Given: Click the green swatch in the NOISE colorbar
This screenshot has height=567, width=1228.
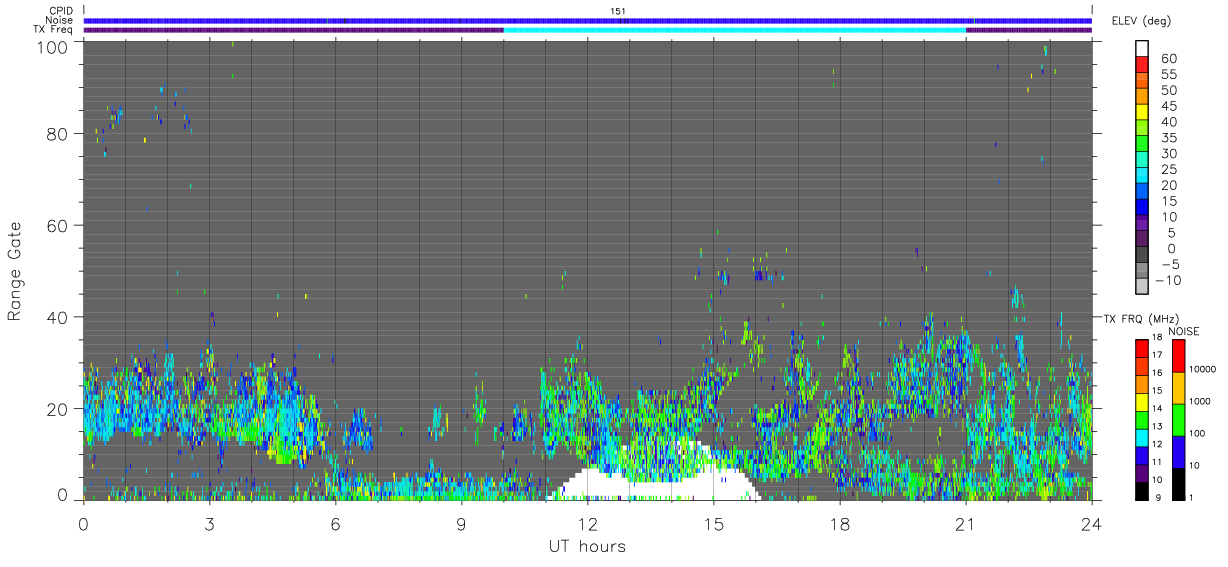Looking at the screenshot, I should point(1178,420).
